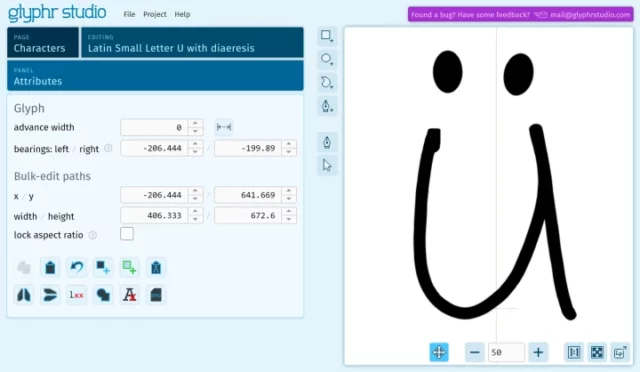Open the File menu
The height and width of the screenshot is (372, 640).
coord(129,14)
